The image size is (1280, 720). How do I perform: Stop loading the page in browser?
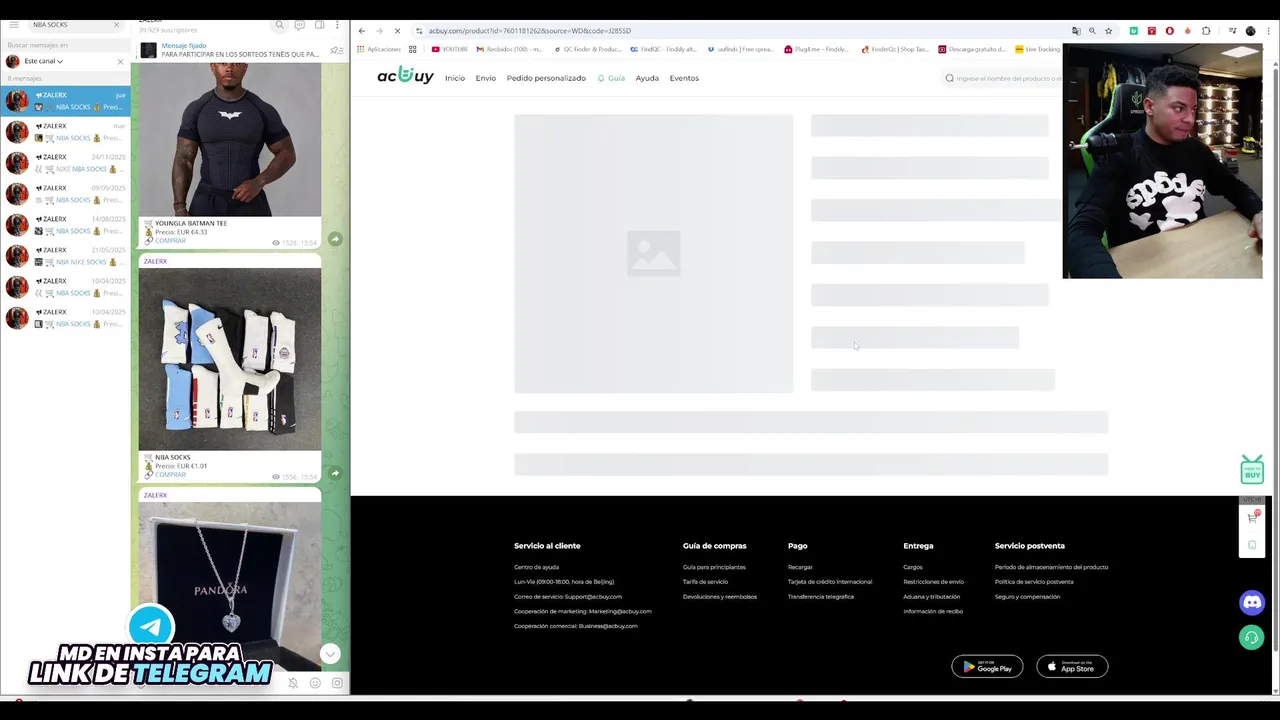point(397,31)
